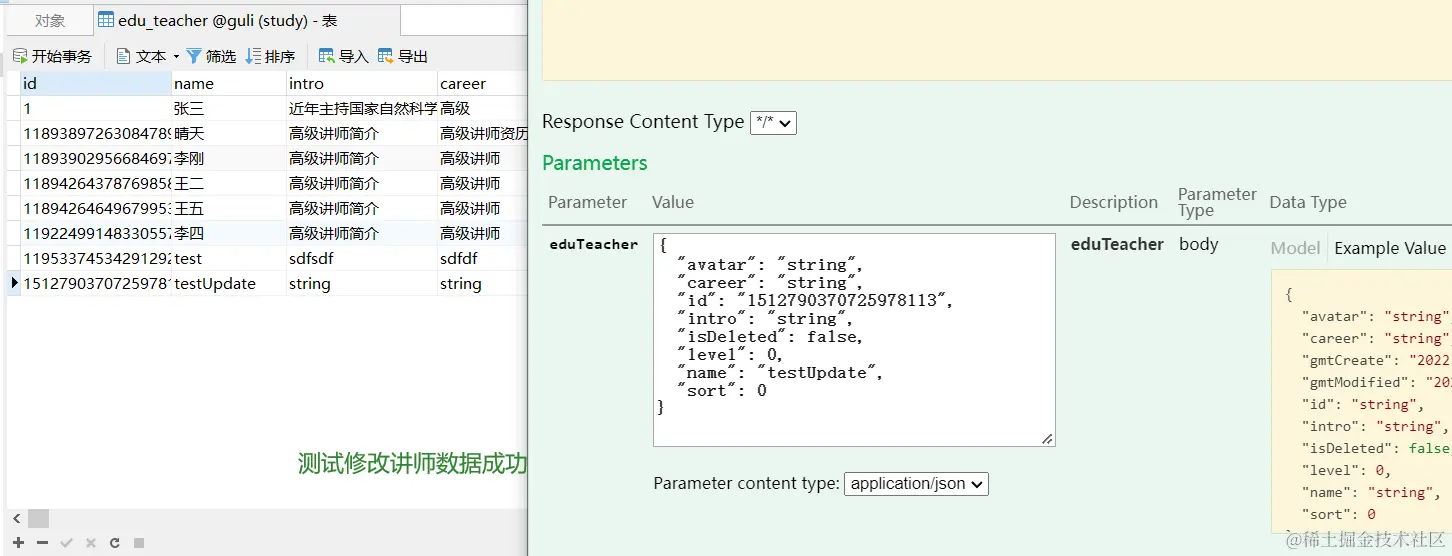Select the intro cell 近年主持国家自然科学
This screenshot has height=556, width=1452.
362,109
